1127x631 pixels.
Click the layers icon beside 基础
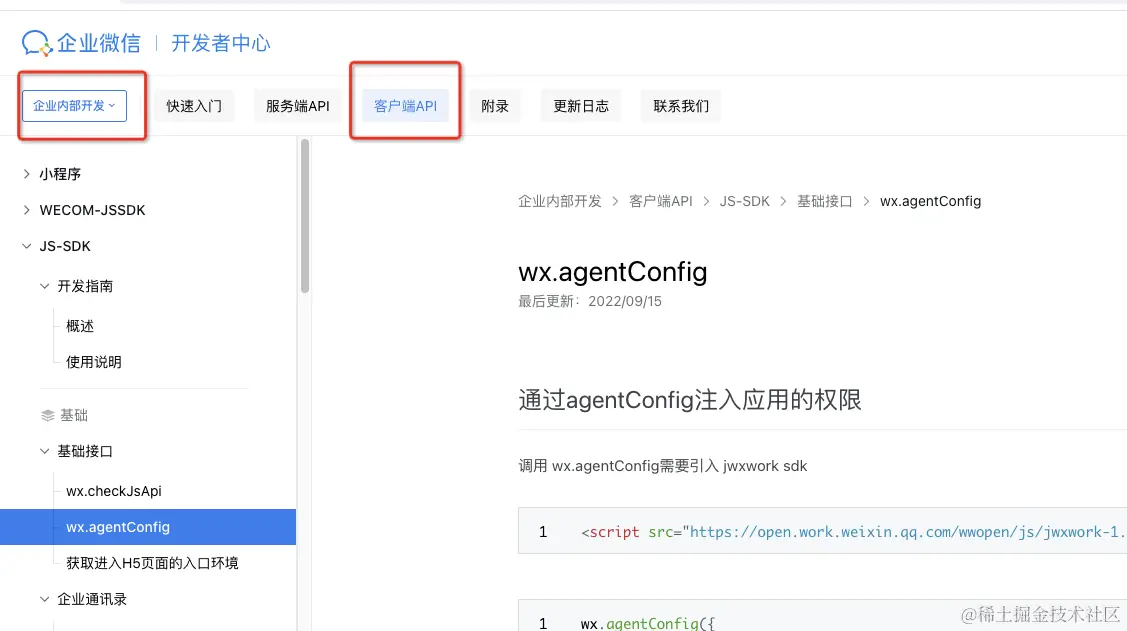coord(47,415)
